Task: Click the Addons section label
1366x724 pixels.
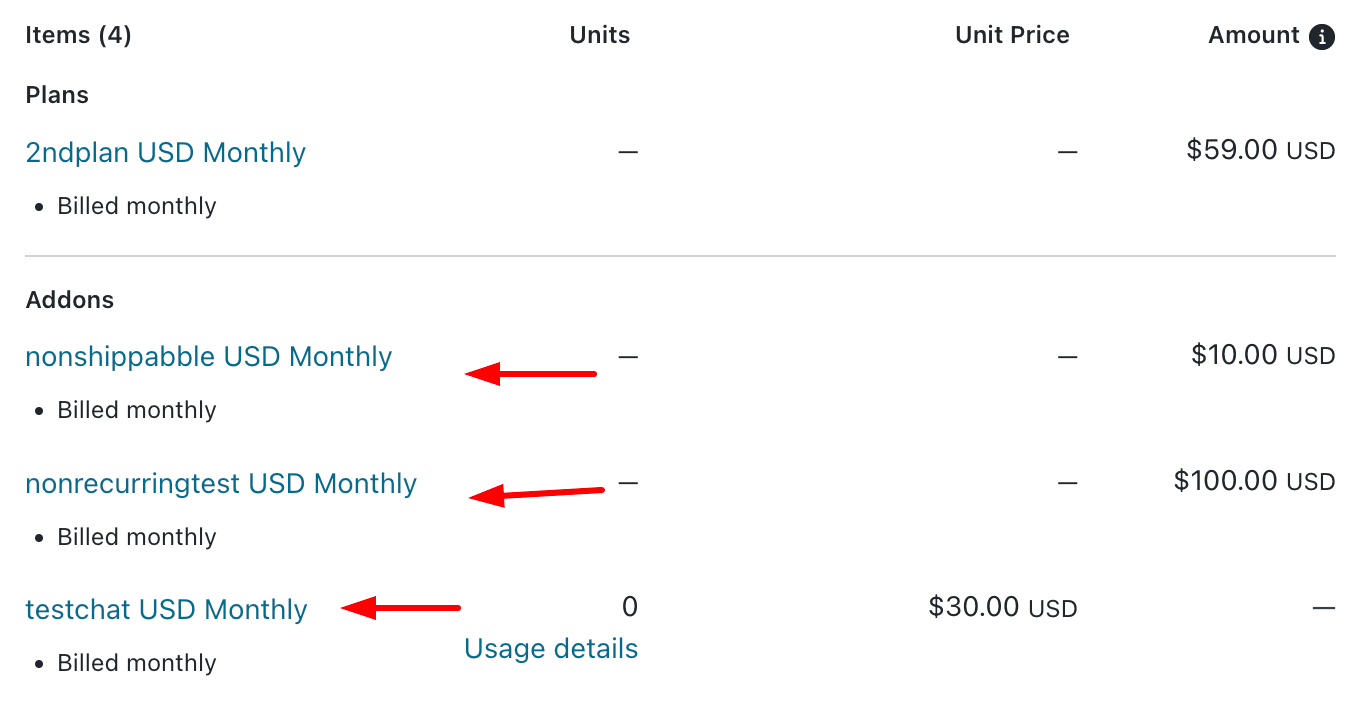Action: (69, 300)
